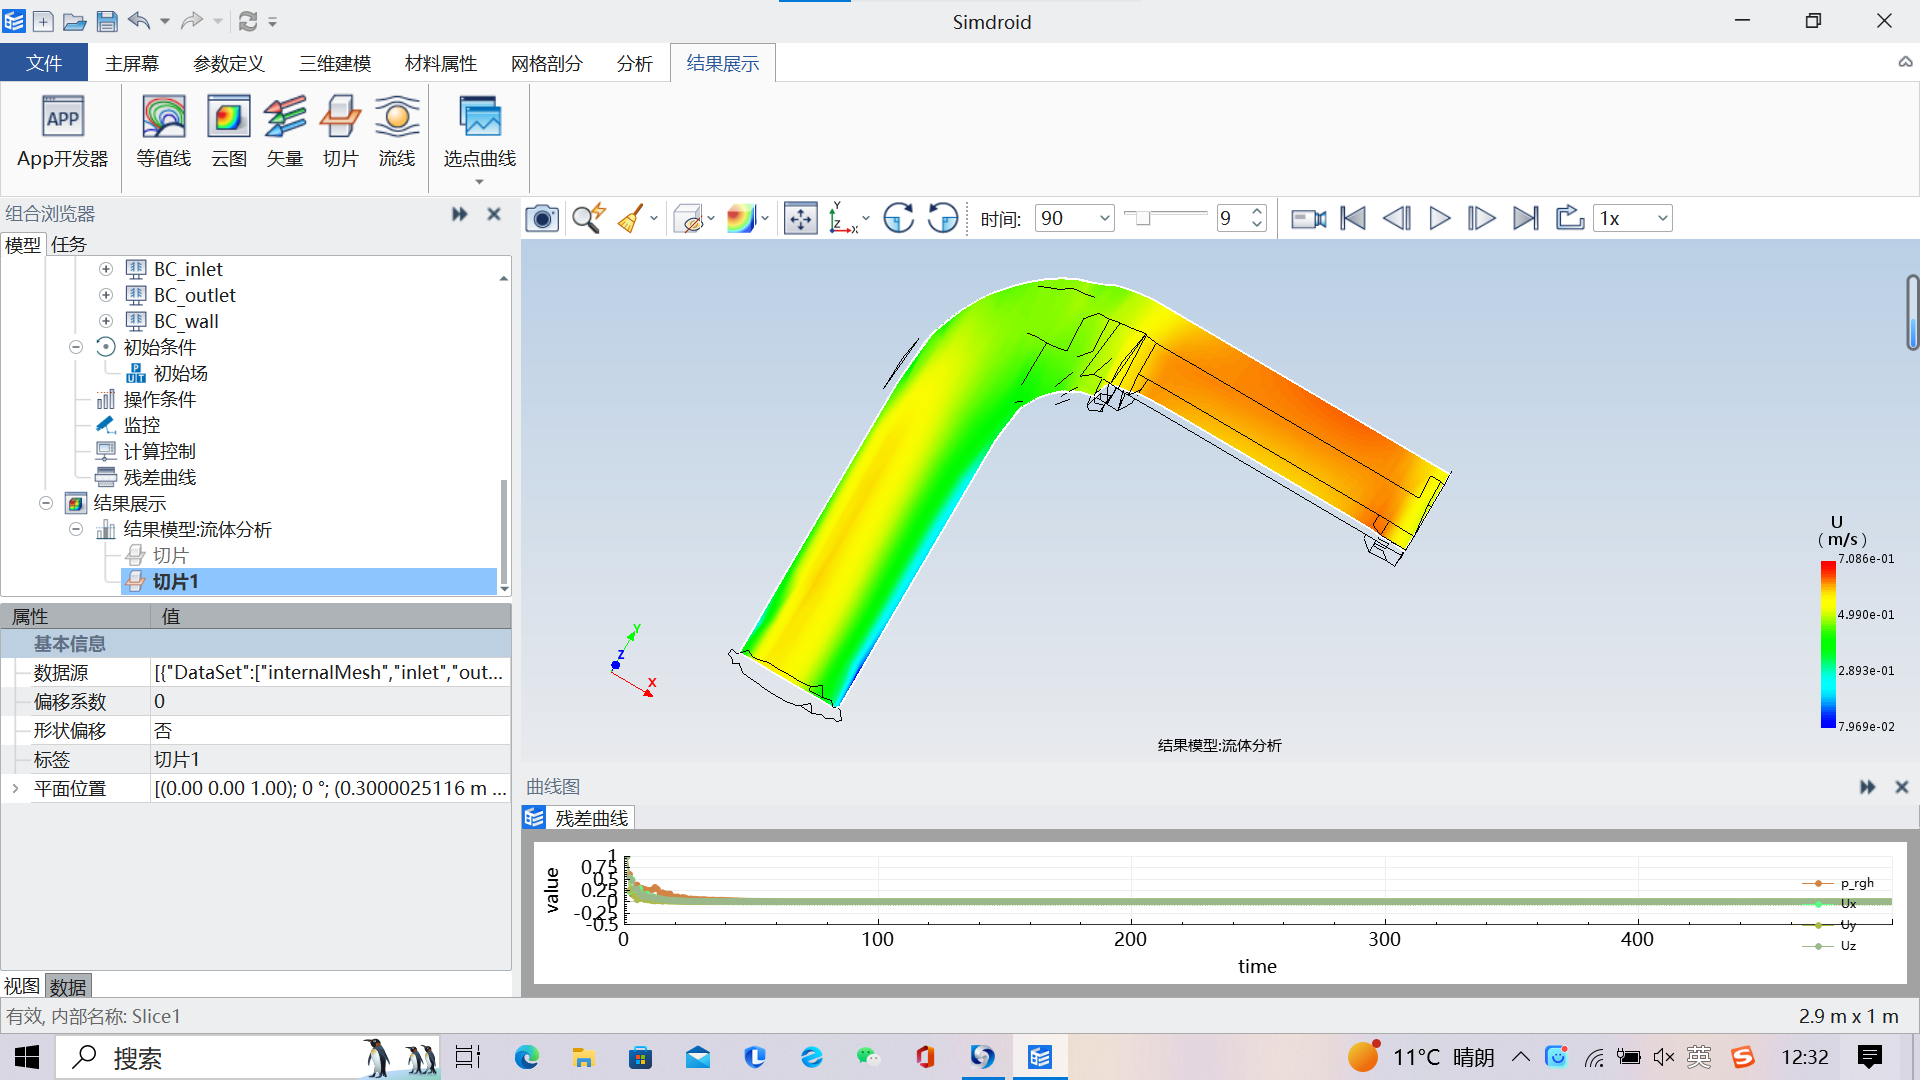This screenshot has width=1920, height=1080.
Task: Select the 矢量 vector tool
Action: (x=285, y=132)
